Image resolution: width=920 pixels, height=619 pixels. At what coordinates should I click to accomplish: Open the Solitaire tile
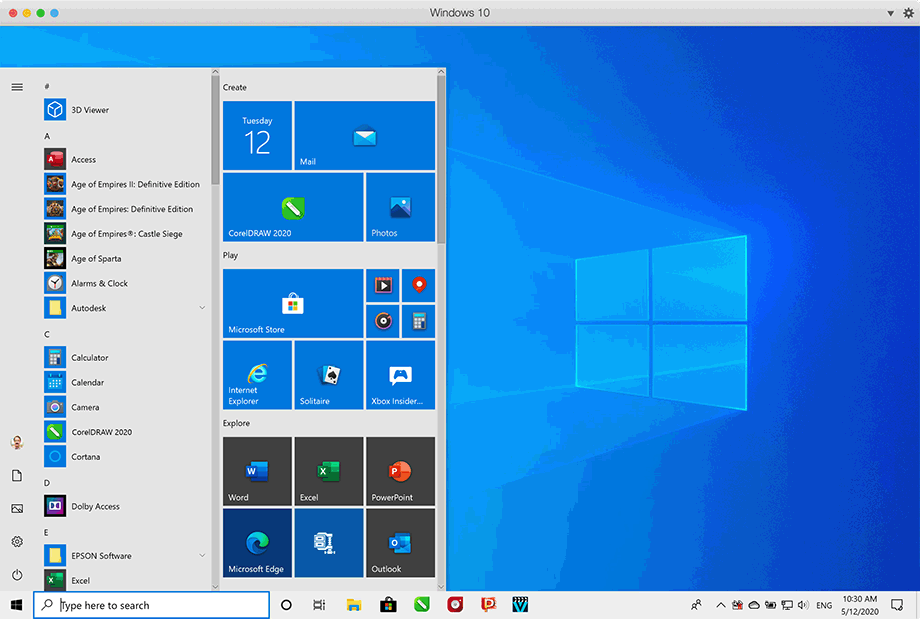click(x=329, y=375)
